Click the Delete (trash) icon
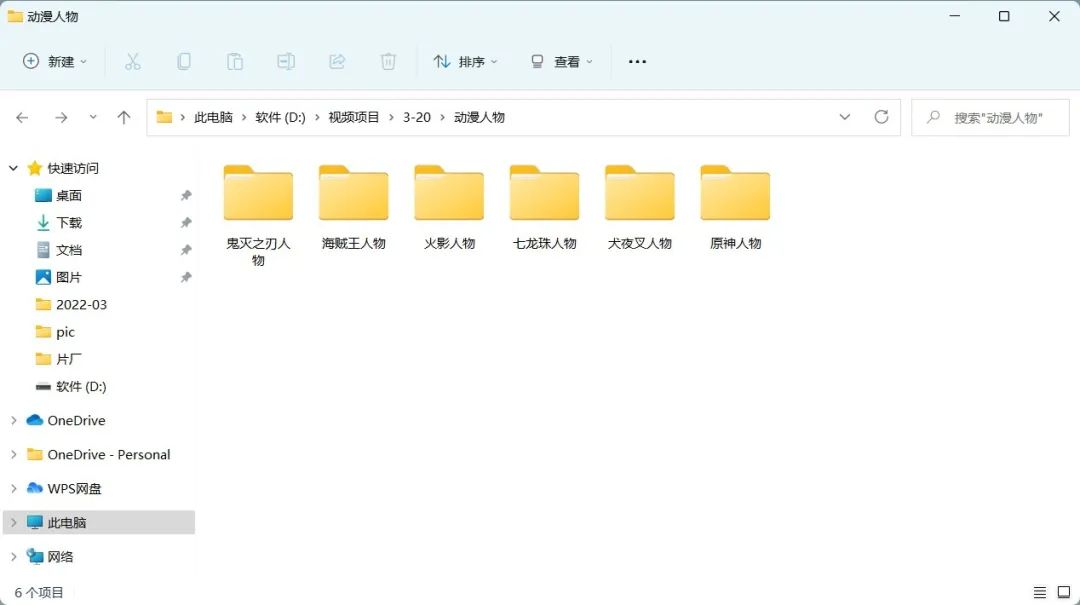Screen dimensions: 1080x605 [x=388, y=61]
